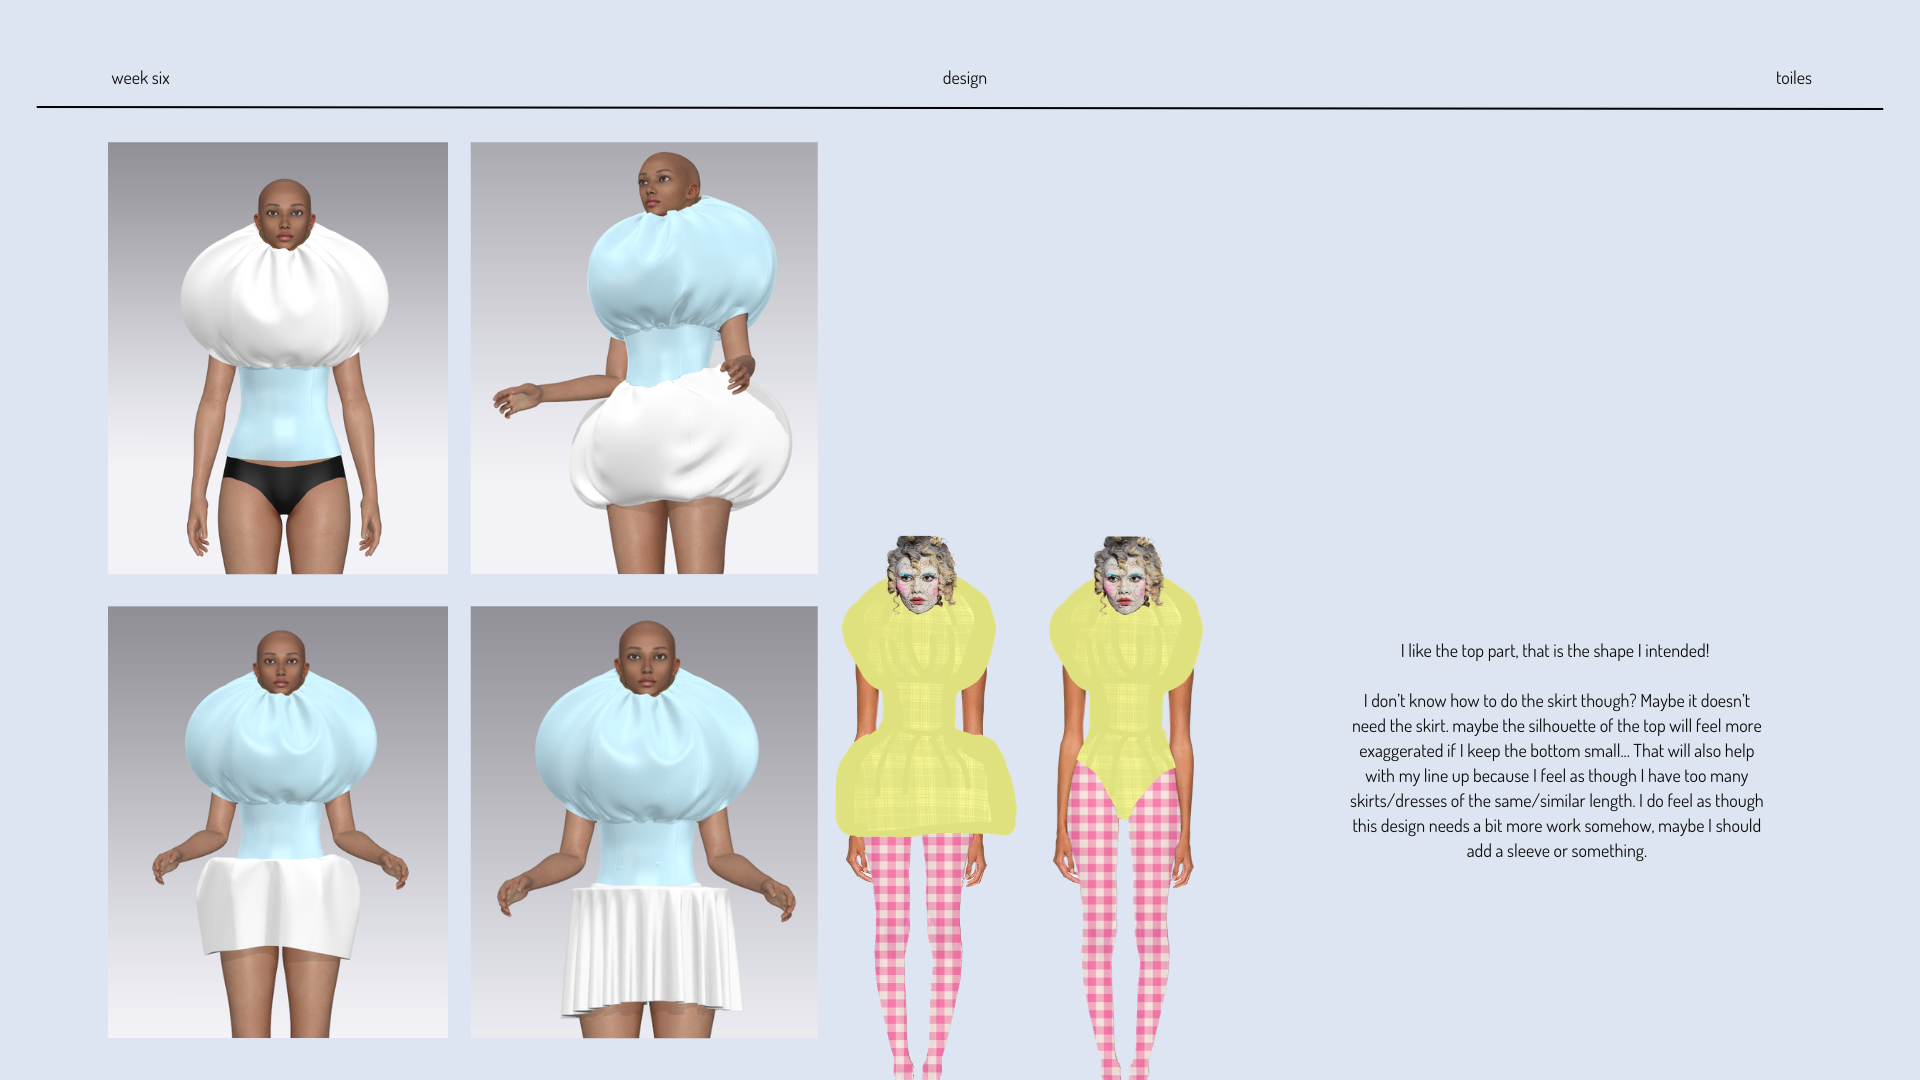The width and height of the screenshot is (1920, 1080).
Task: Select the render with pleated white skirt
Action: (644, 822)
